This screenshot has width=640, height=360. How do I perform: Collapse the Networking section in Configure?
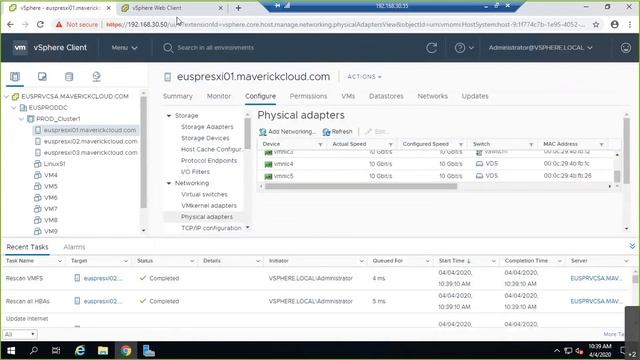point(169,183)
